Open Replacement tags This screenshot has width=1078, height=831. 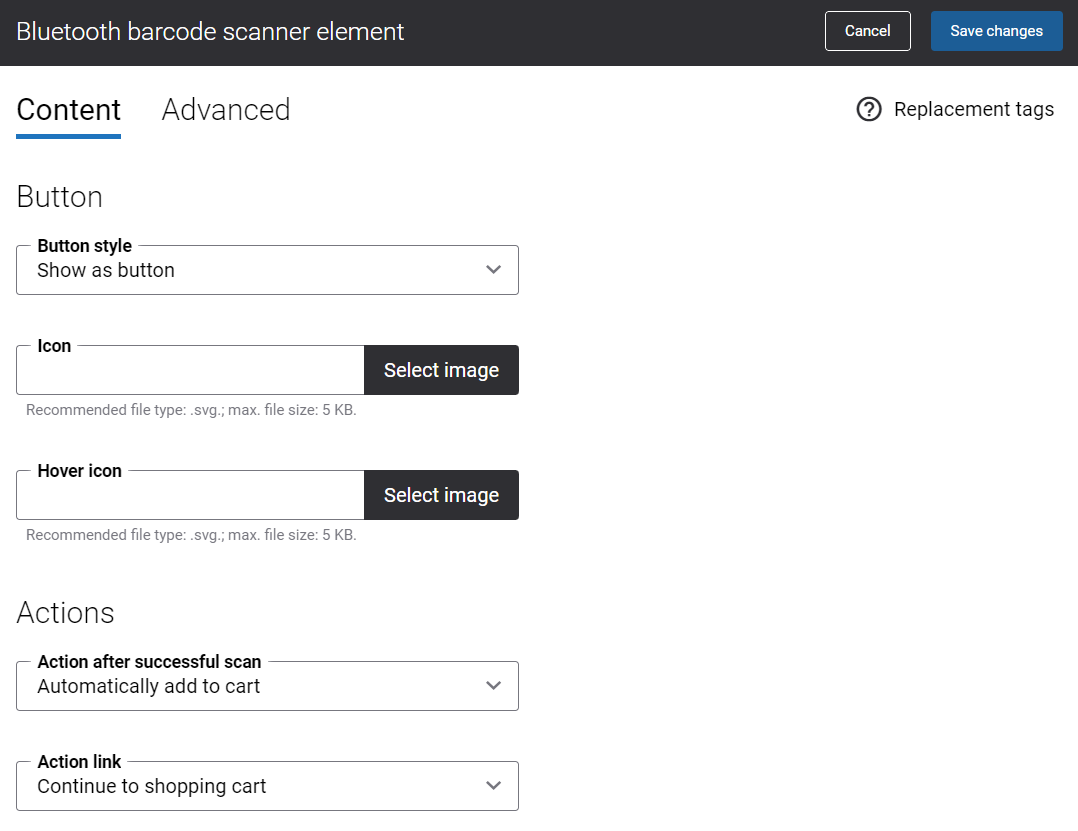(974, 109)
